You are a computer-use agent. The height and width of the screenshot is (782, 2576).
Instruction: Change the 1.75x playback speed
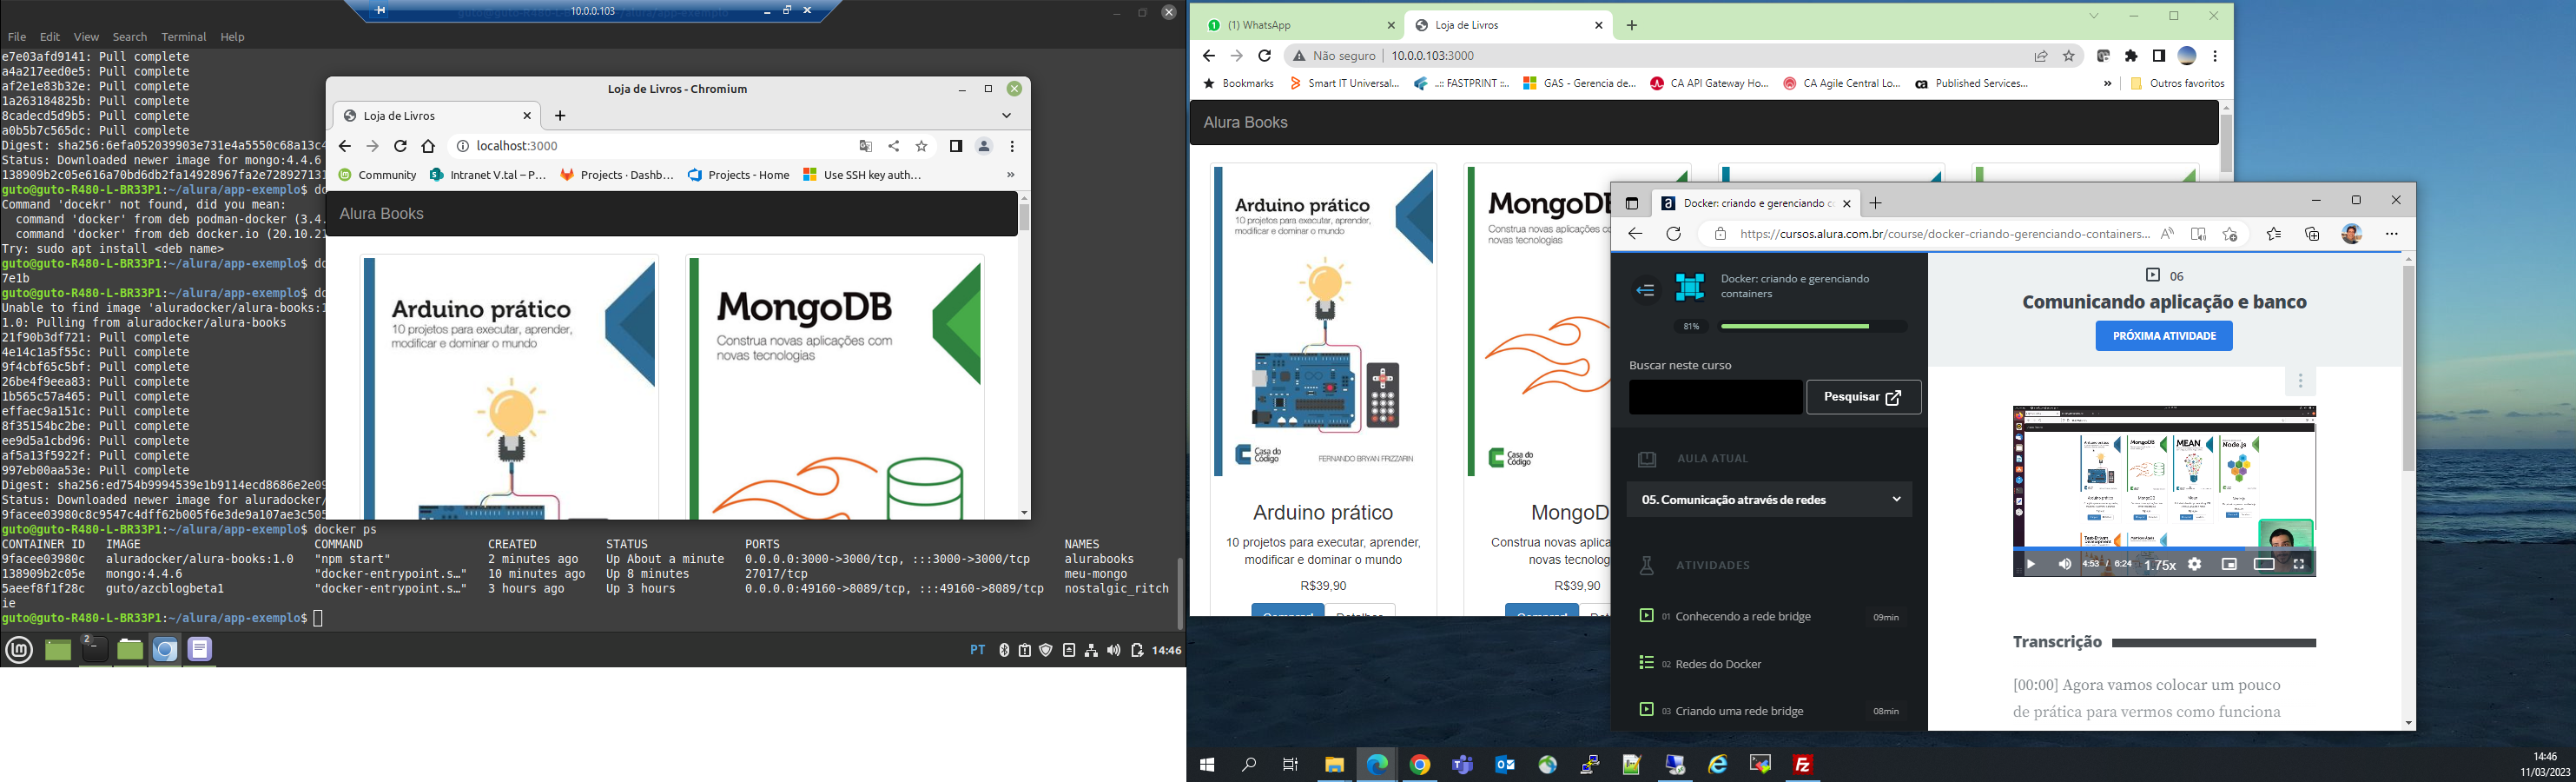point(2160,565)
